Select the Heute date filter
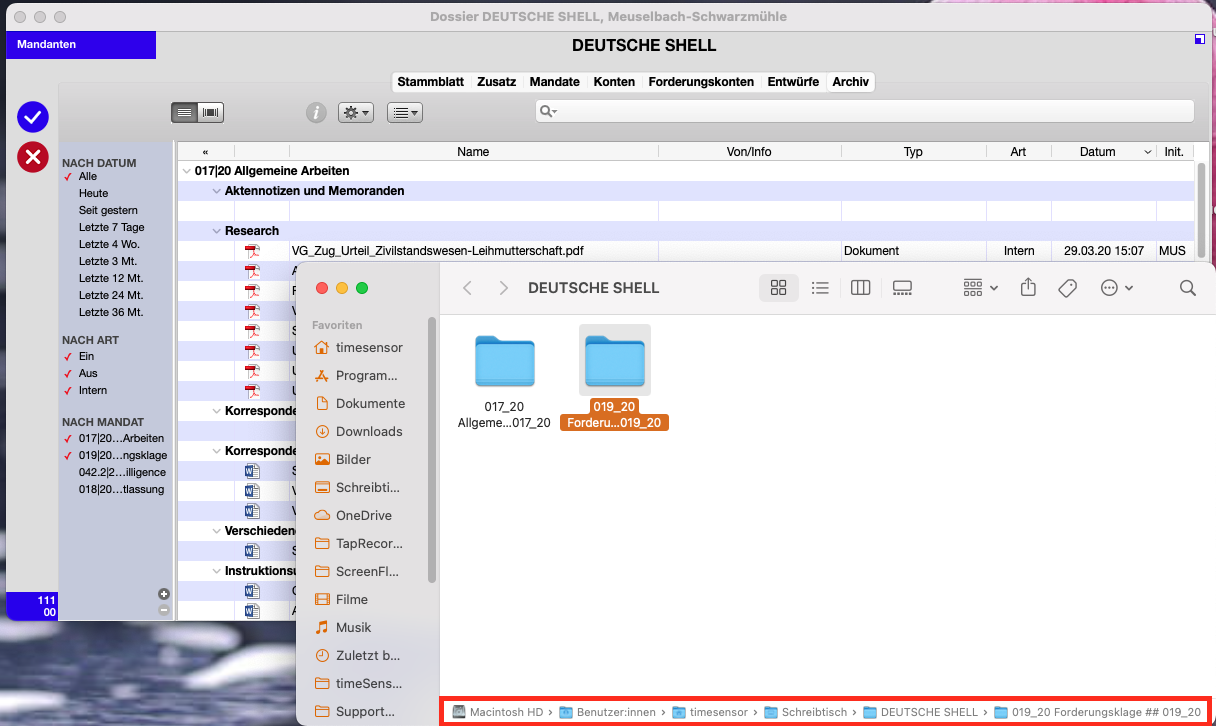1216x726 pixels. [x=94, y=193]
